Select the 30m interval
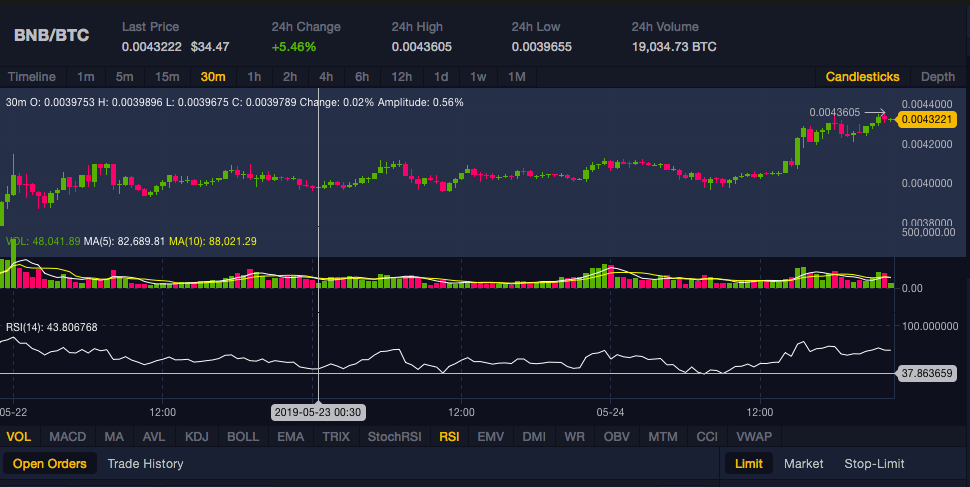This screenshot has height=487, width=970. 213,77
